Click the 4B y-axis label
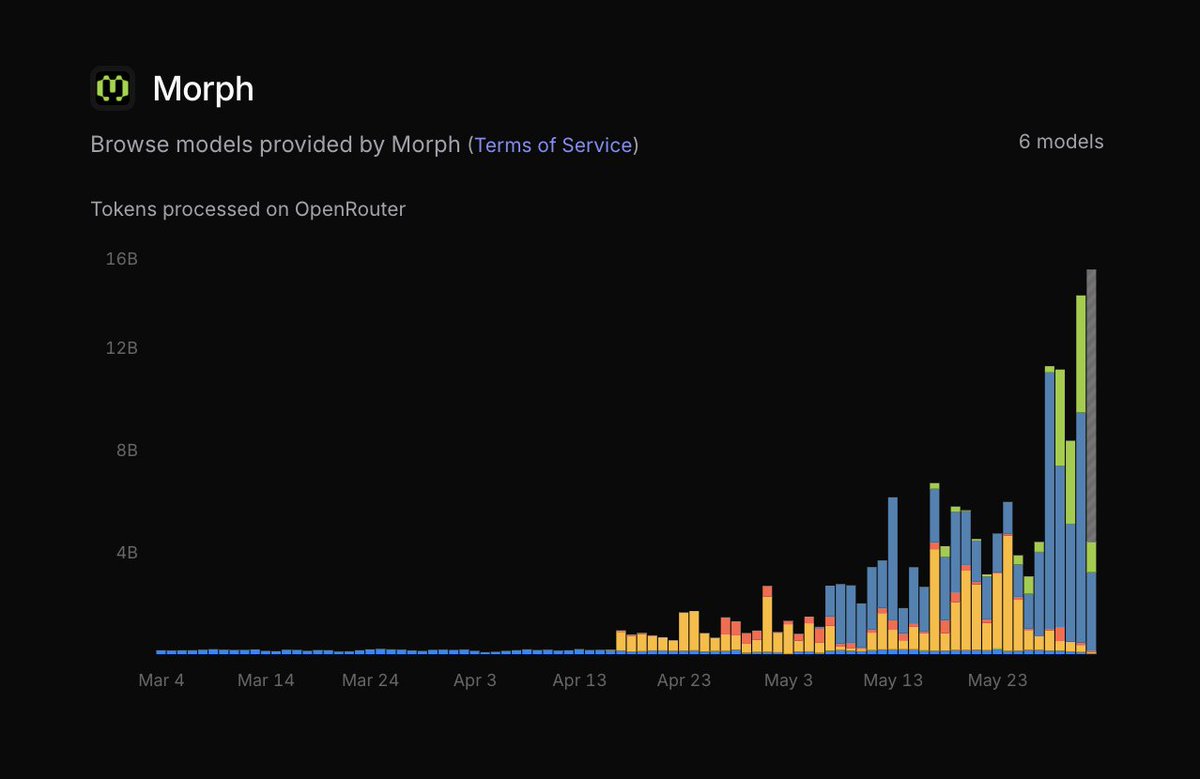The width and height of the screenshot is (1200, 779). [x=126, y=552]
